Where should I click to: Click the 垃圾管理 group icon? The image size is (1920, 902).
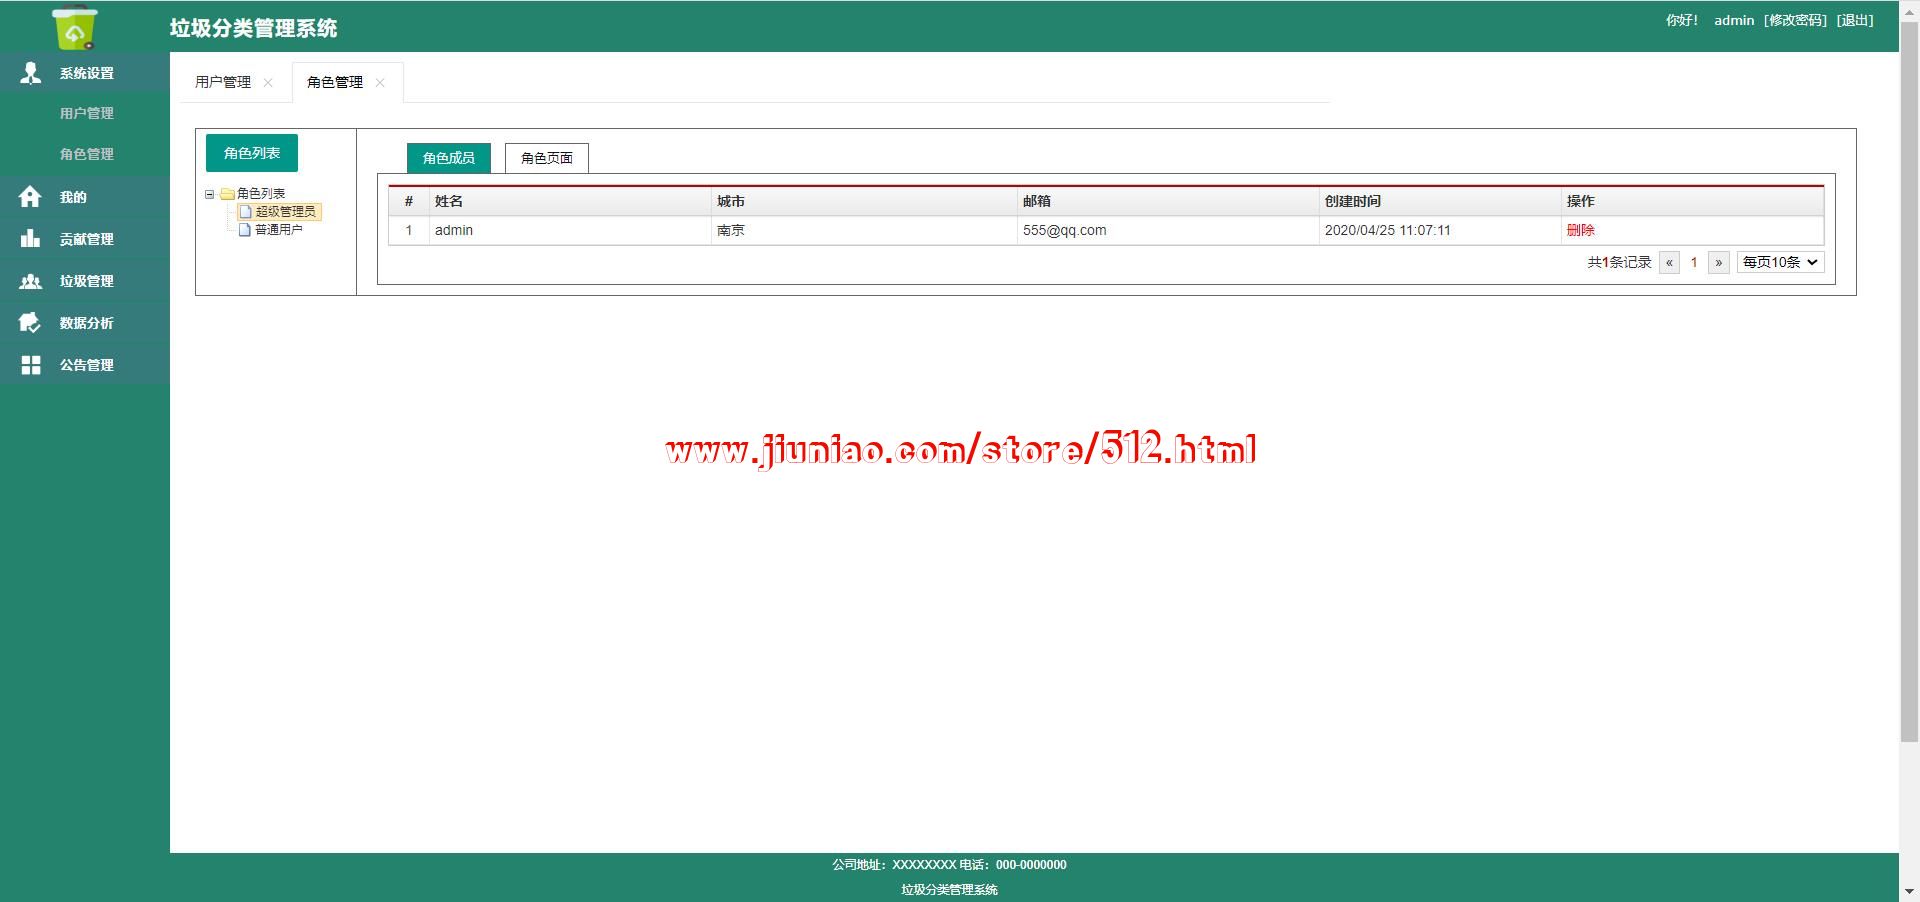tap(30, 281)
